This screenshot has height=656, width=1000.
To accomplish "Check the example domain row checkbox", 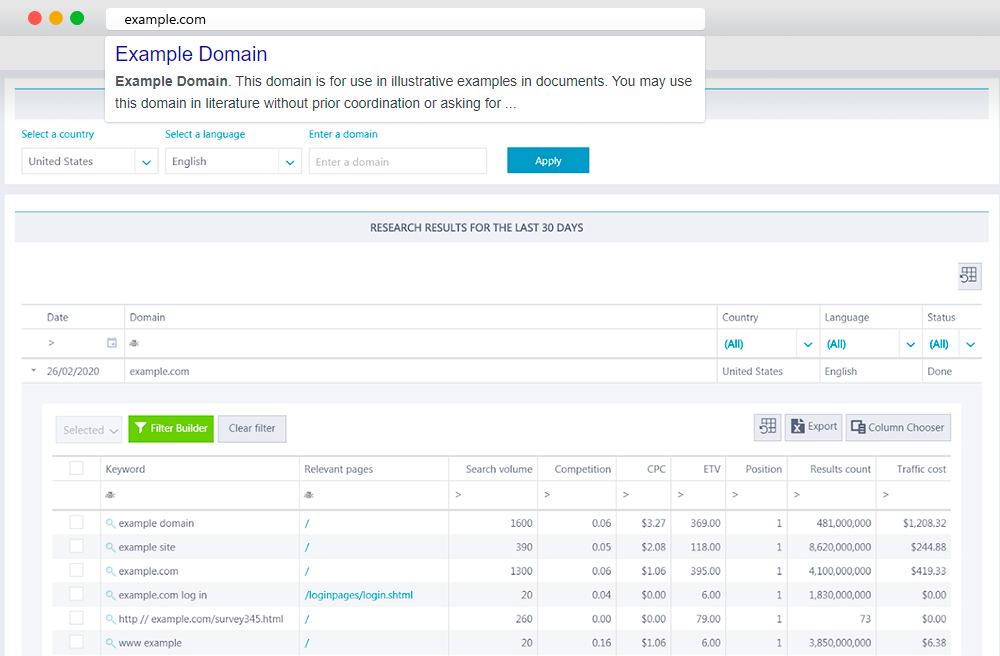I will click(77, 522).
